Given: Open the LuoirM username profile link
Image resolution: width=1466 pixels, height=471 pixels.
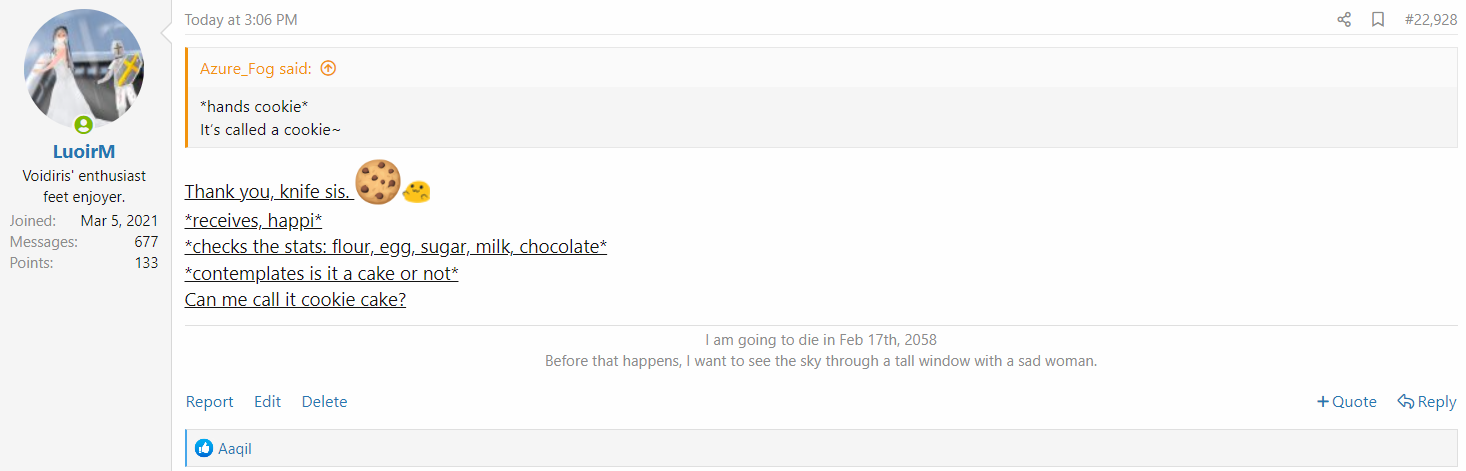Looking at the screenshot, I should click(x=84, y=152).
